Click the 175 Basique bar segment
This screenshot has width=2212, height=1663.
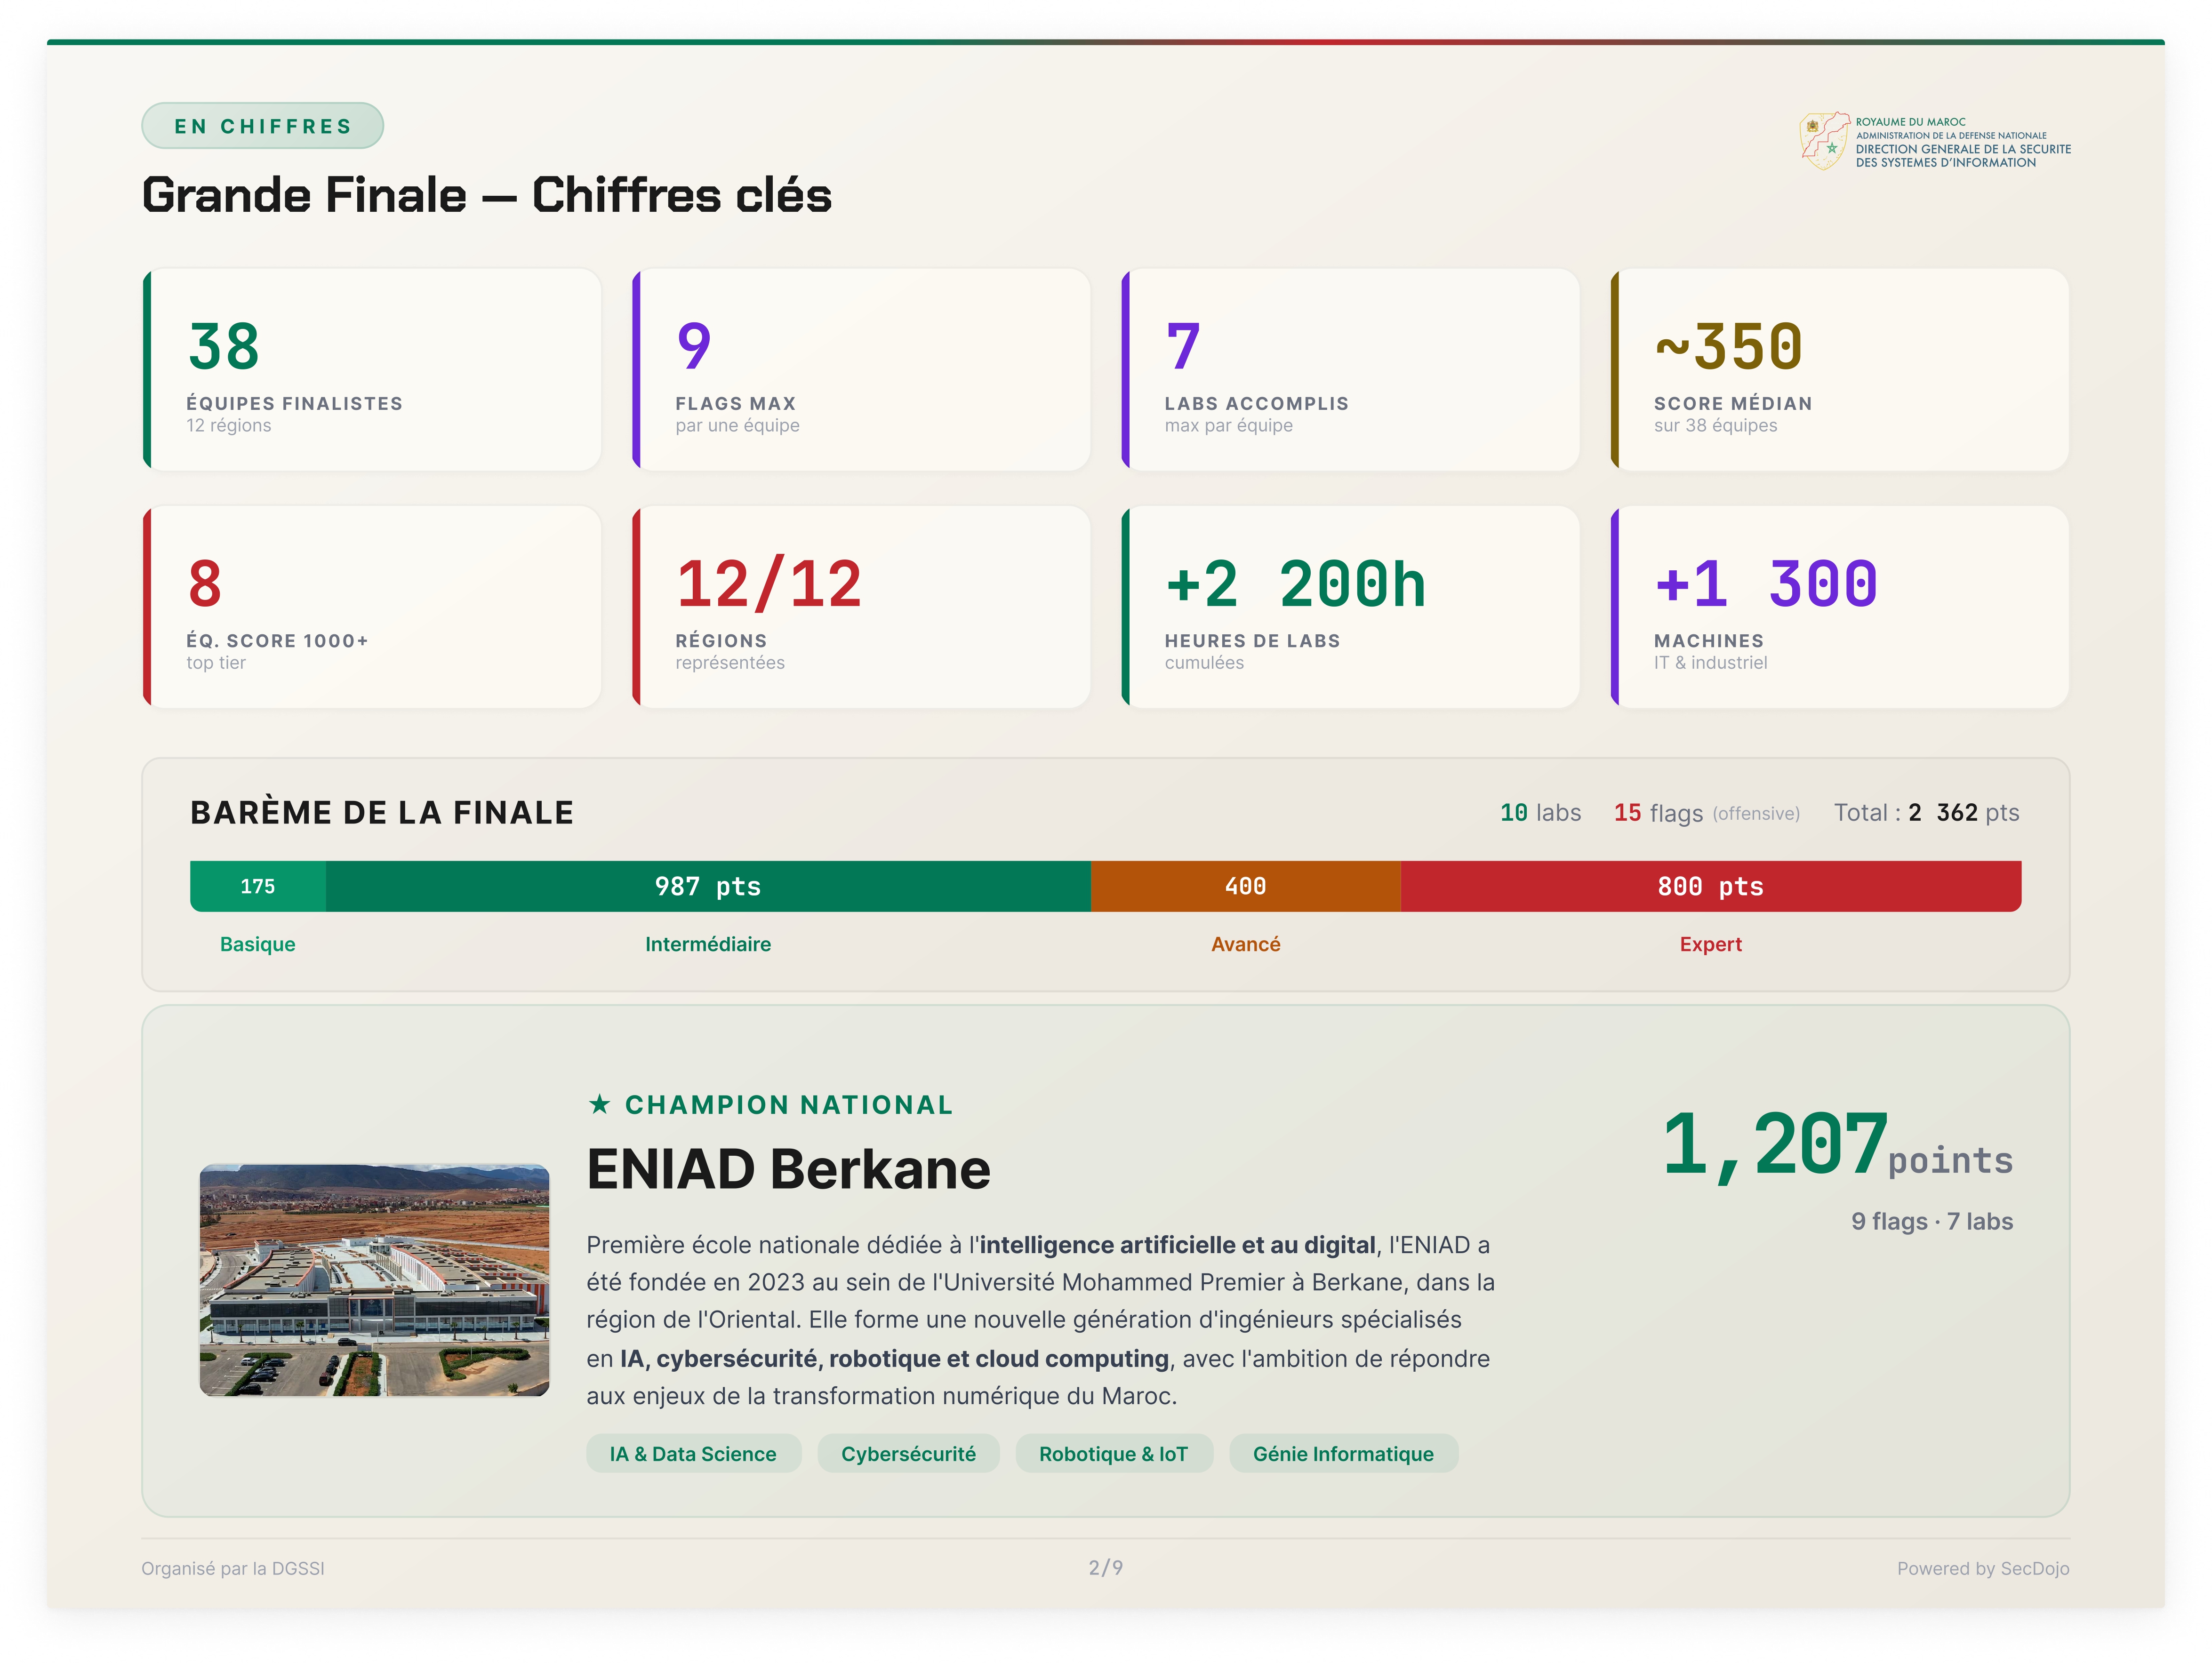[x=258, y=886]
